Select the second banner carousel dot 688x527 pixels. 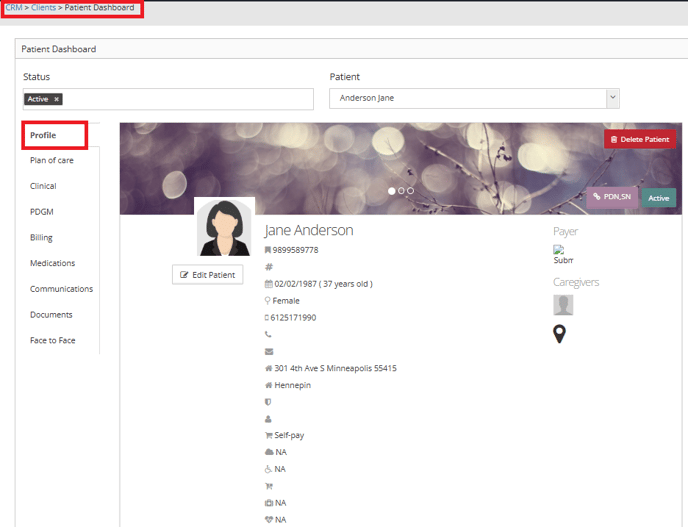tap(401, 191)
